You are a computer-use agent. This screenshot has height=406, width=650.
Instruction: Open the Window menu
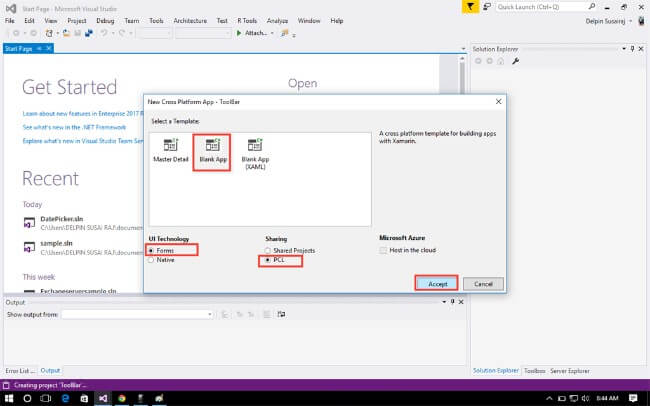[x=309, y=21]
